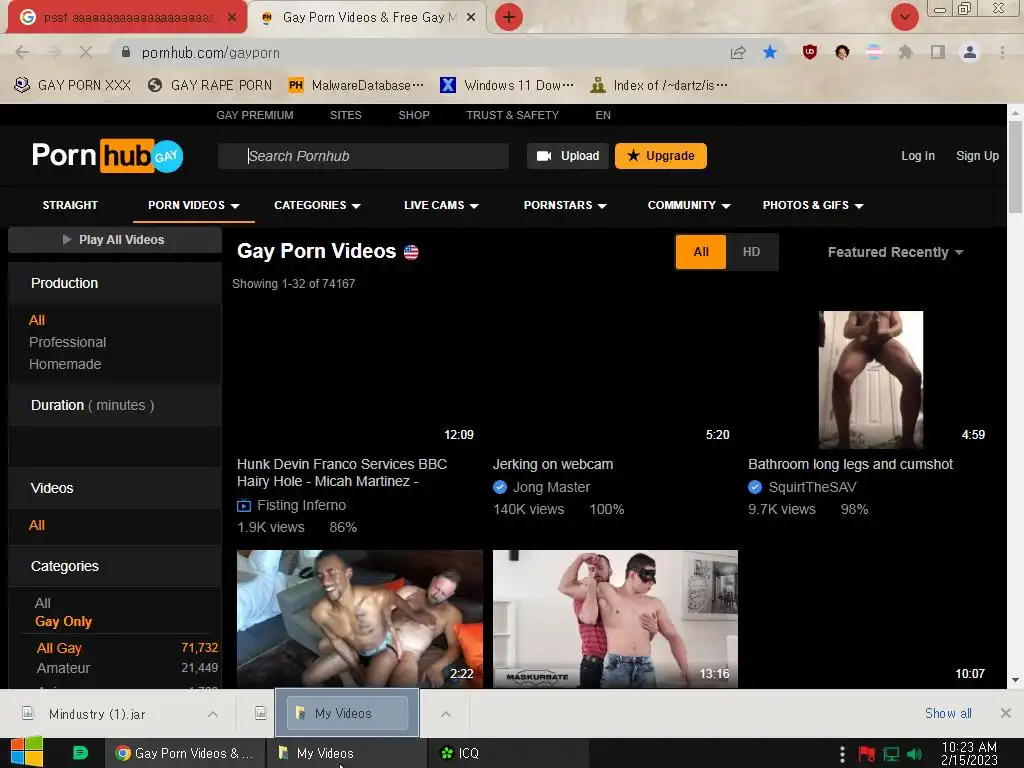The height and width of the screenshot is (768, 1024).
Task: Click the scrollbar down arrow
Action: pyautogui.click(x=1015, y=680)
